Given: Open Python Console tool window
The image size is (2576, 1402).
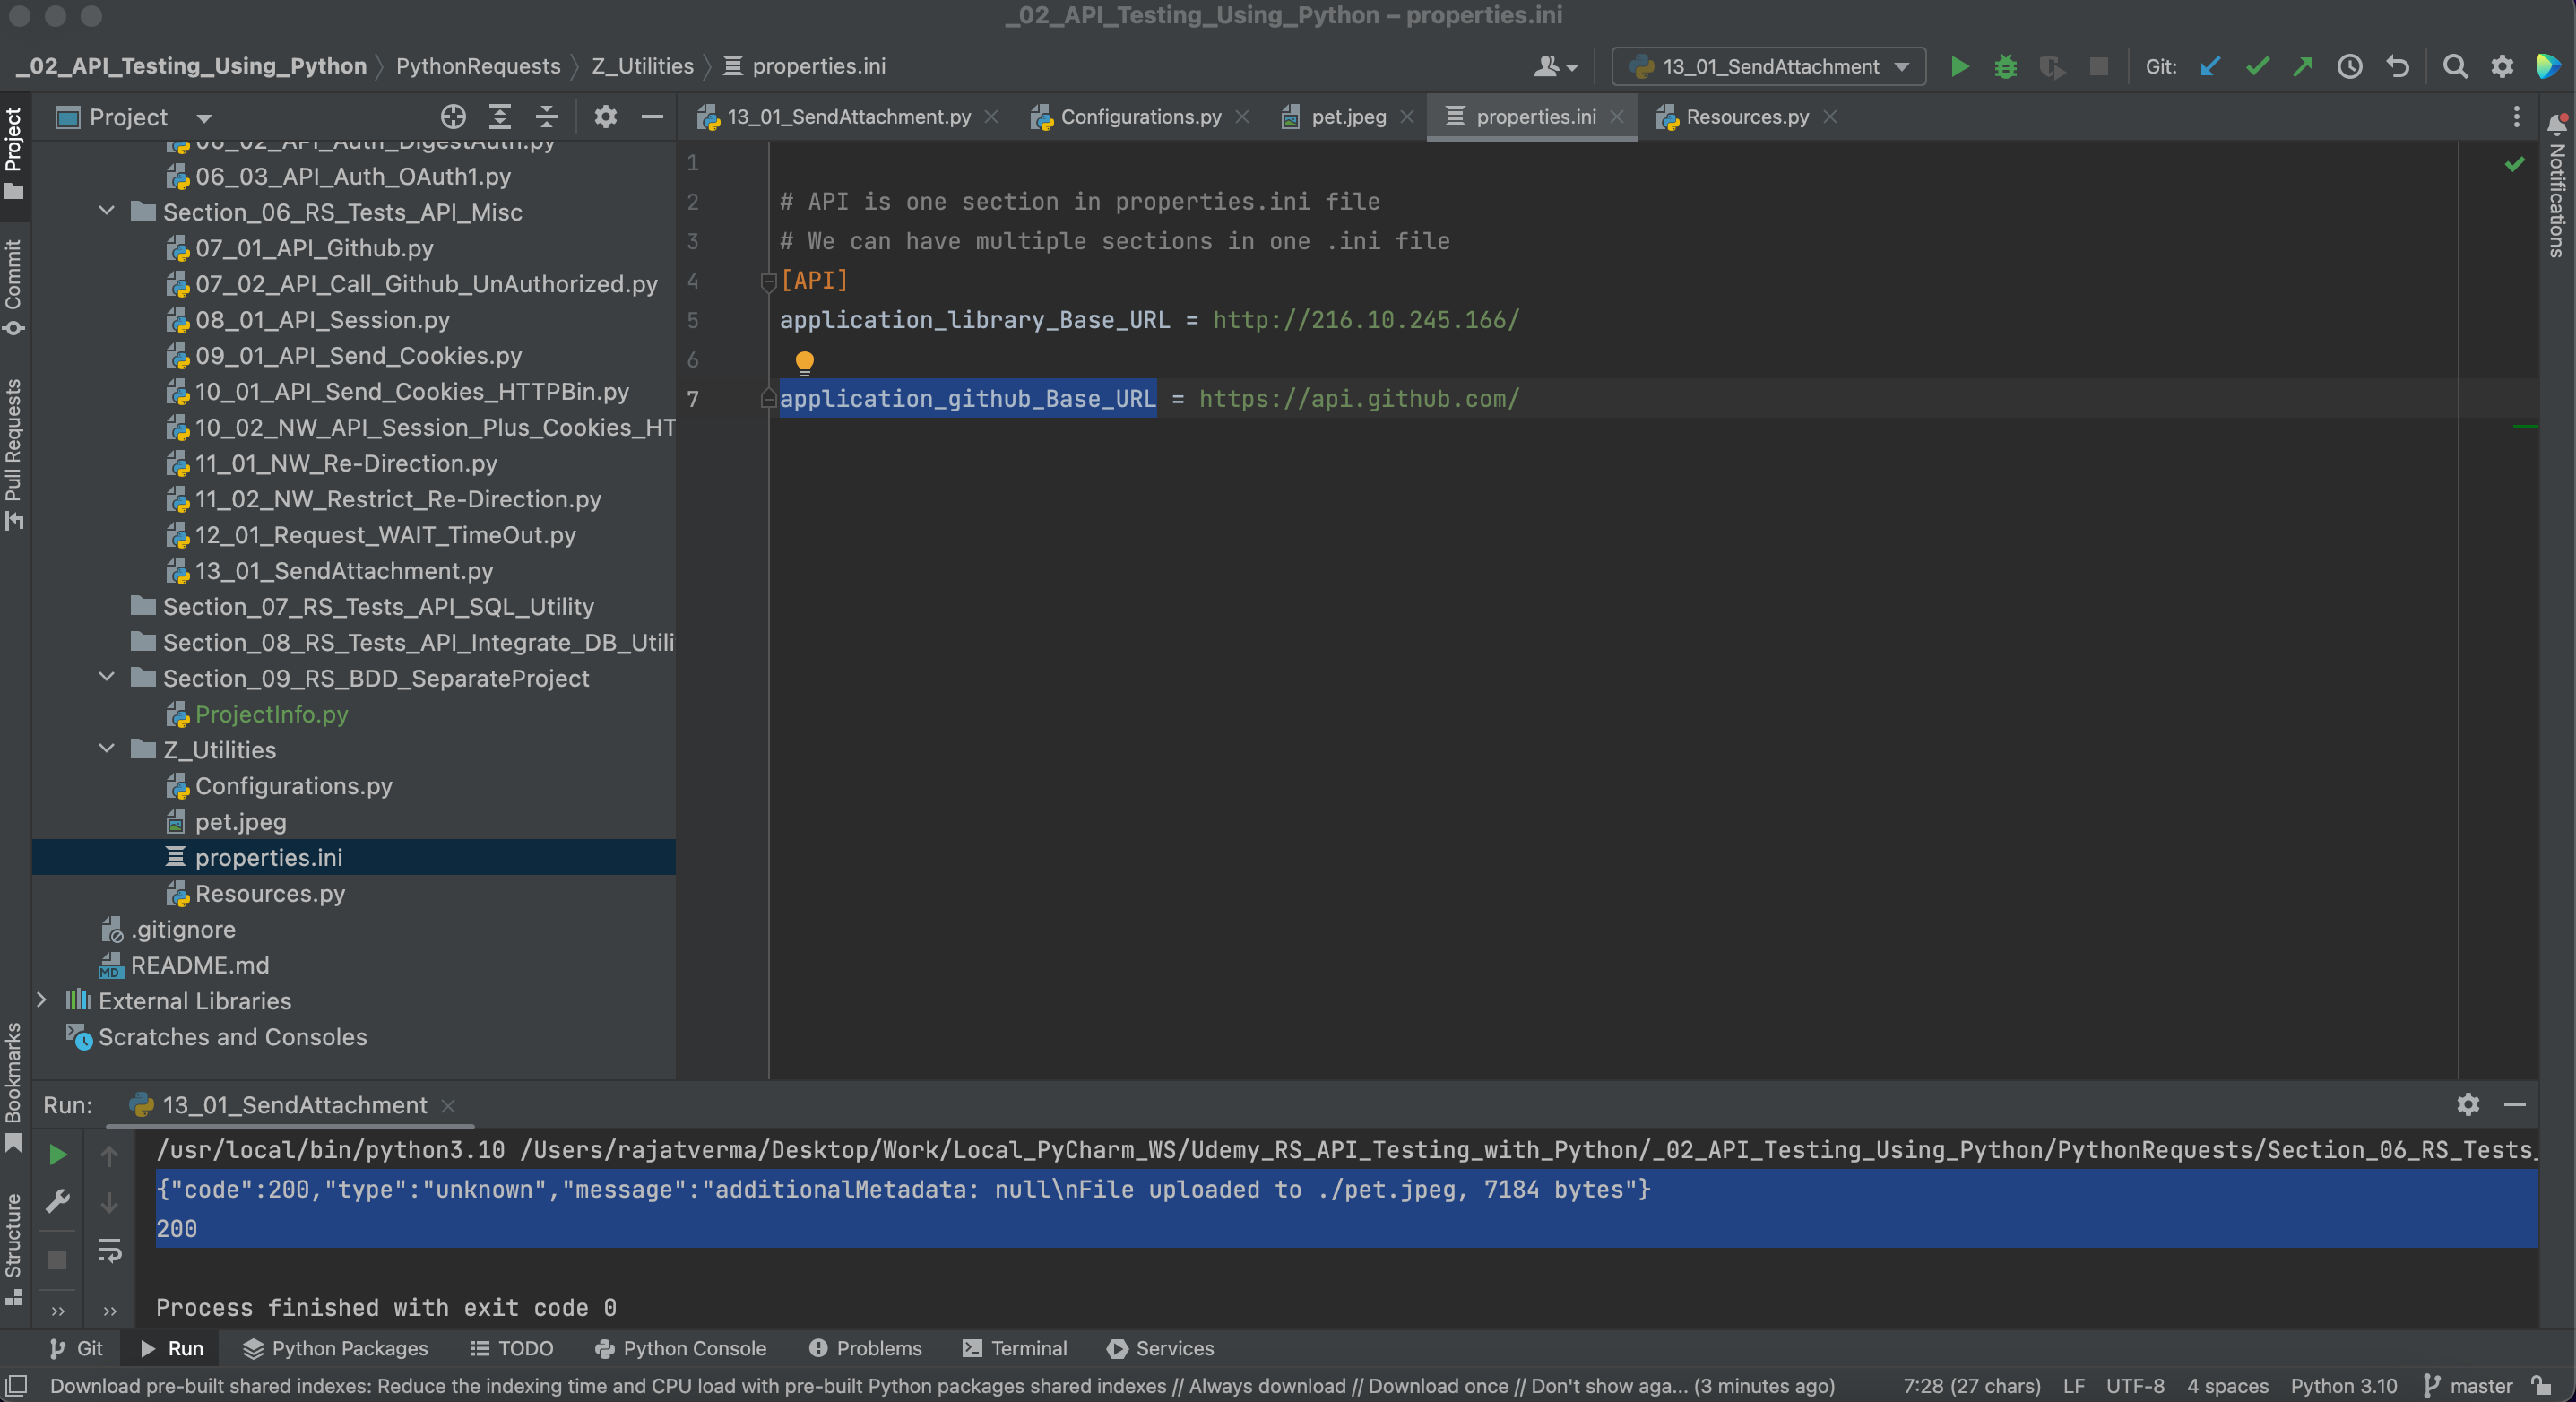Looking at the screenshot, I should coord(681,1348).
